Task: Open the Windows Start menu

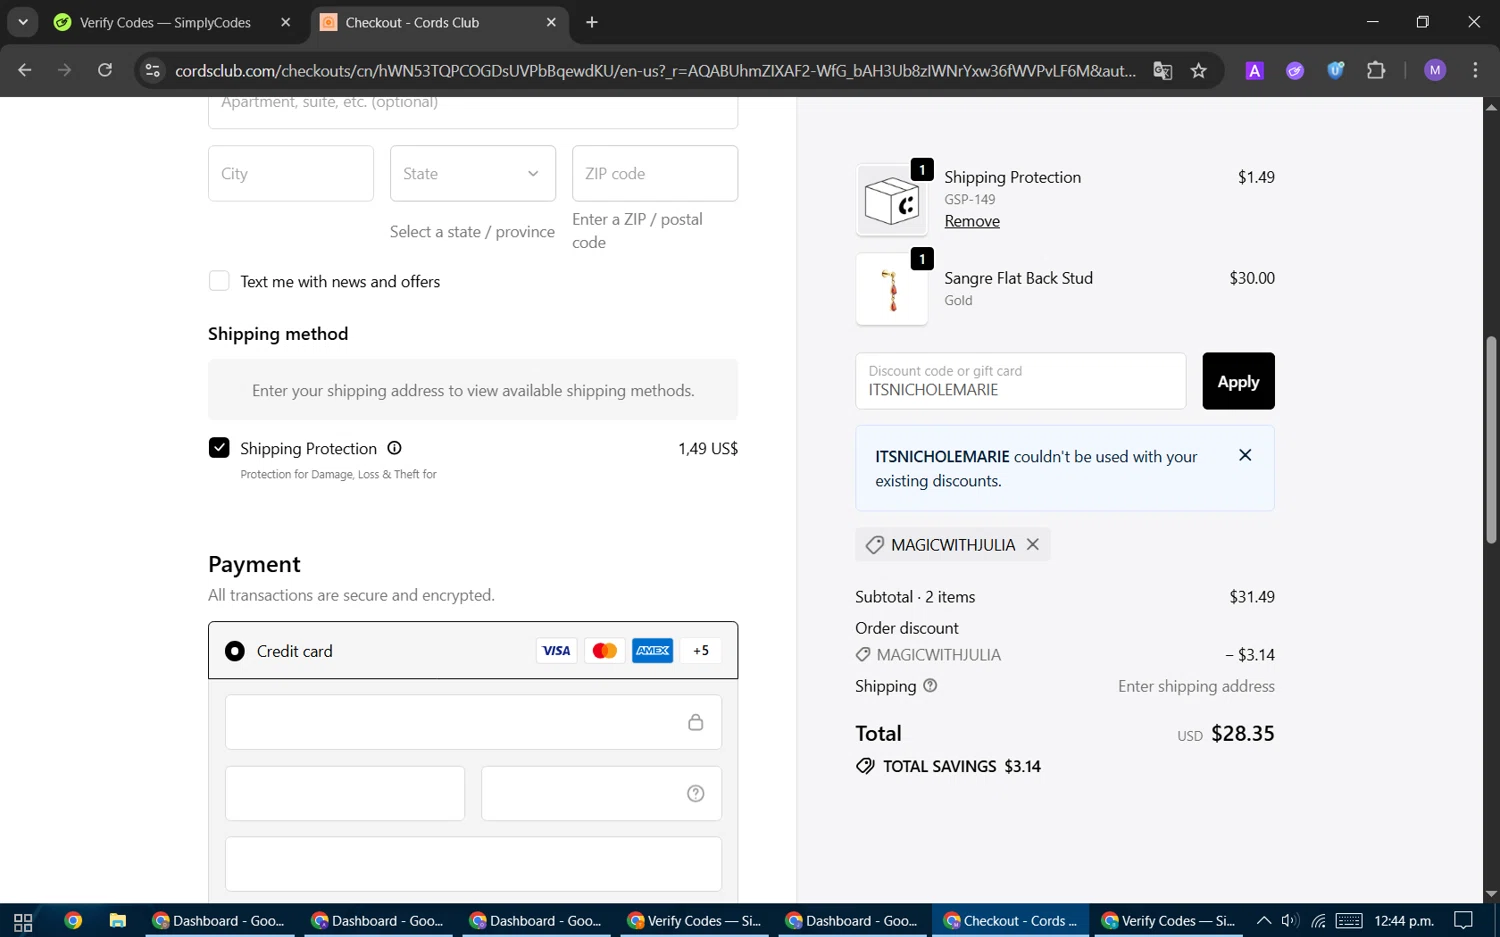Action: click(x=23, y=921)
